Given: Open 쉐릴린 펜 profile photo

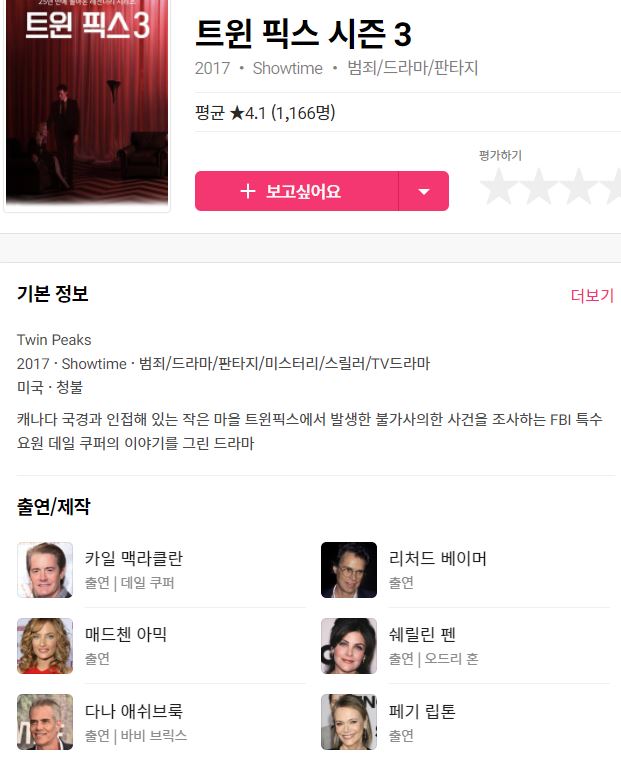Looking at the screenshot, I should pyautogui.click(x=349, y=646).
